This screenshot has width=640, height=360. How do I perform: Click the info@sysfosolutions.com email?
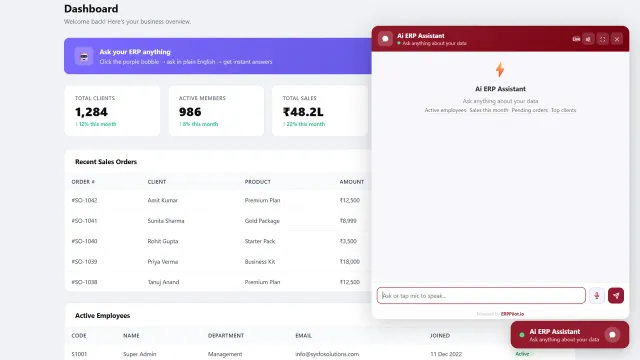coord(327,354)
